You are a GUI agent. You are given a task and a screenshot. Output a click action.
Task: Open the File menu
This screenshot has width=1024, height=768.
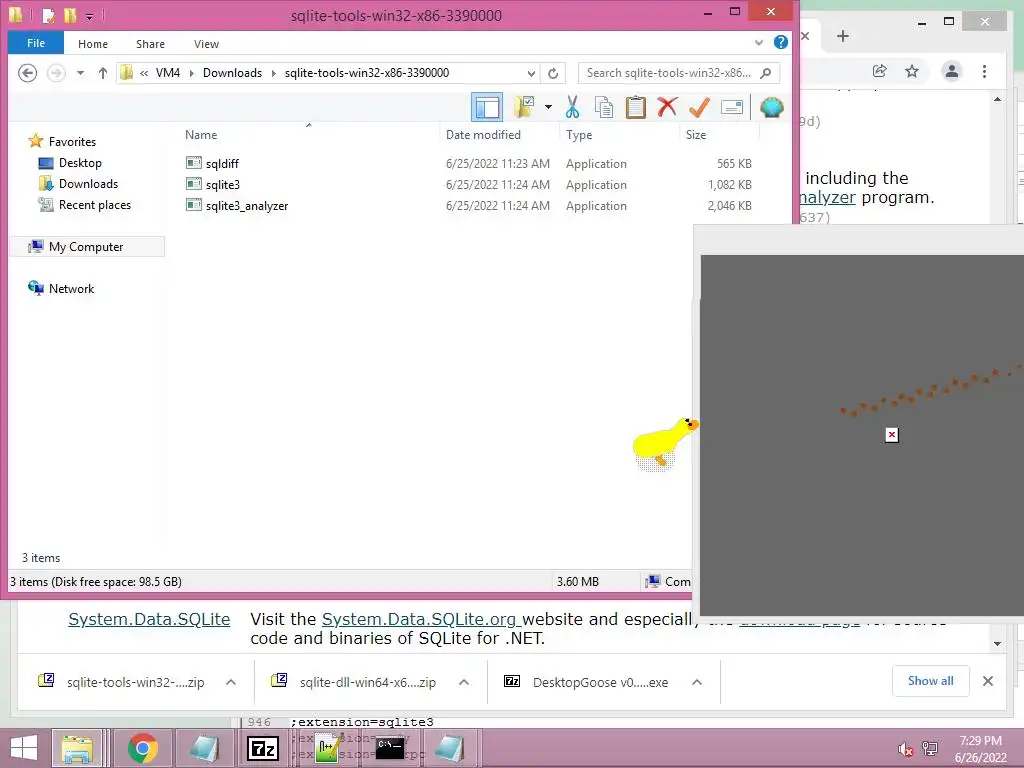36,43
